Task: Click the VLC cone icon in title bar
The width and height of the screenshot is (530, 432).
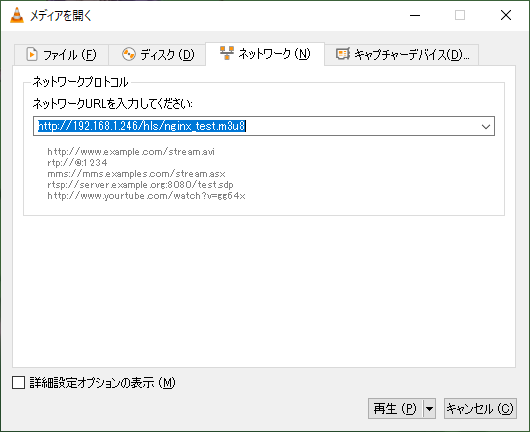Action: (17, 16)
